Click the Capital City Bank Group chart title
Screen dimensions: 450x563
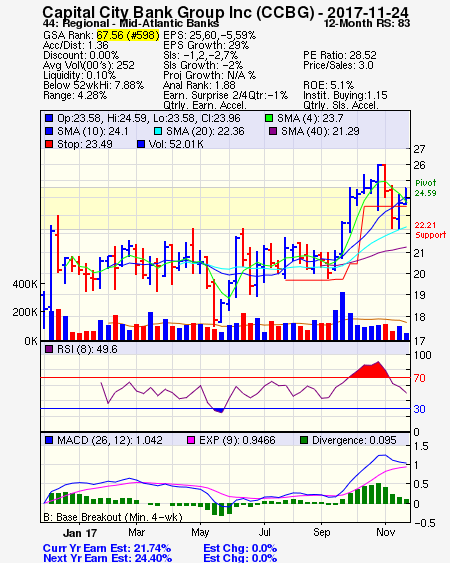(x=225, y=13)
